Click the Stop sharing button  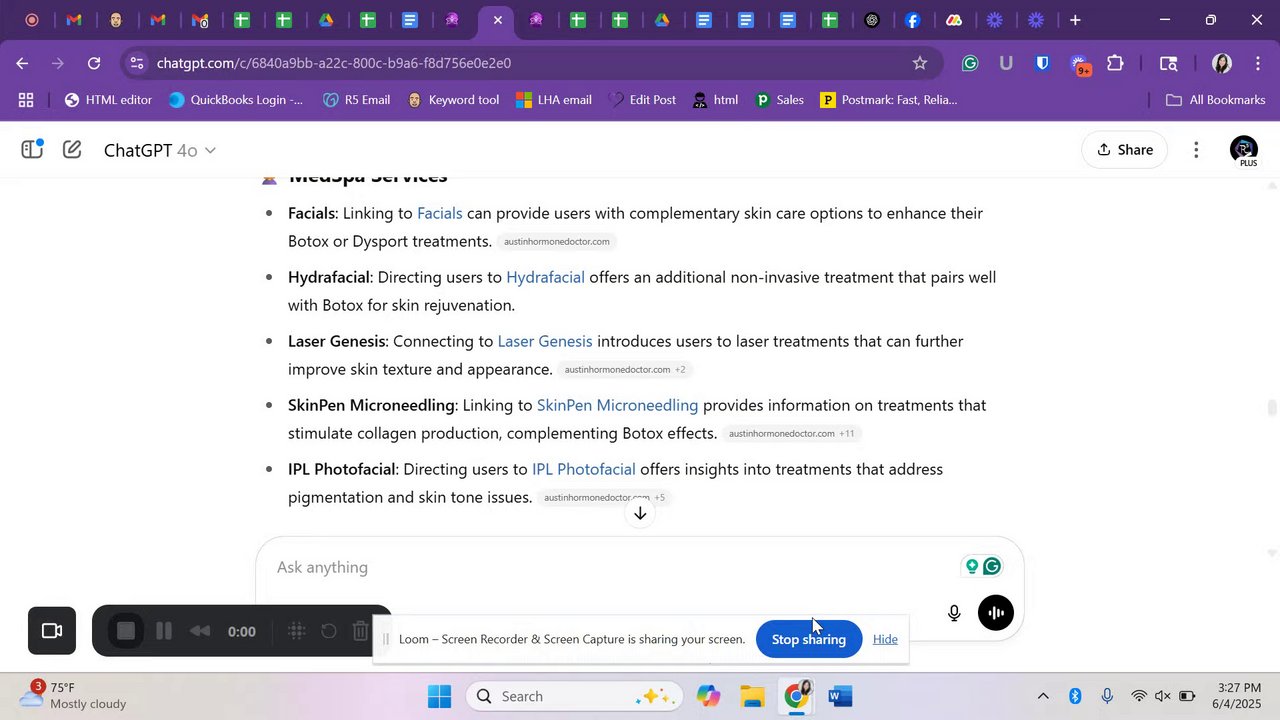[809, 639]
